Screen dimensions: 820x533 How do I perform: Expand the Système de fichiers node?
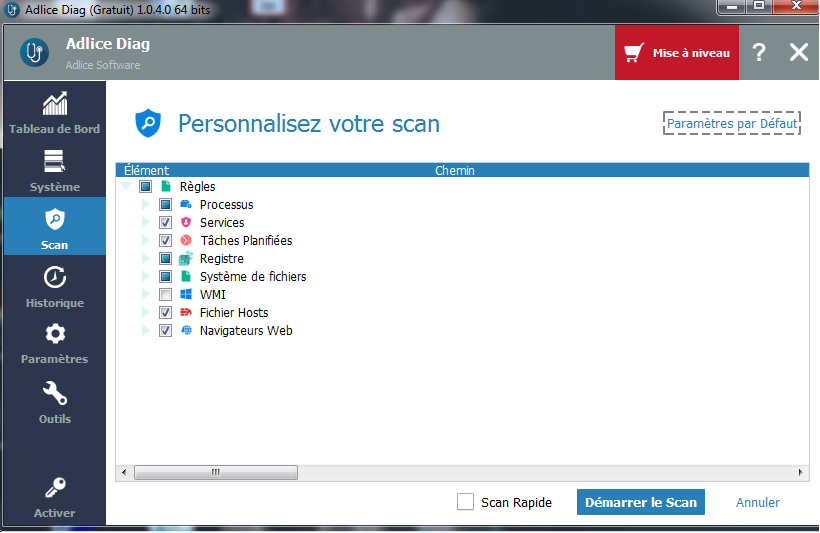click(x=145, y=276)
